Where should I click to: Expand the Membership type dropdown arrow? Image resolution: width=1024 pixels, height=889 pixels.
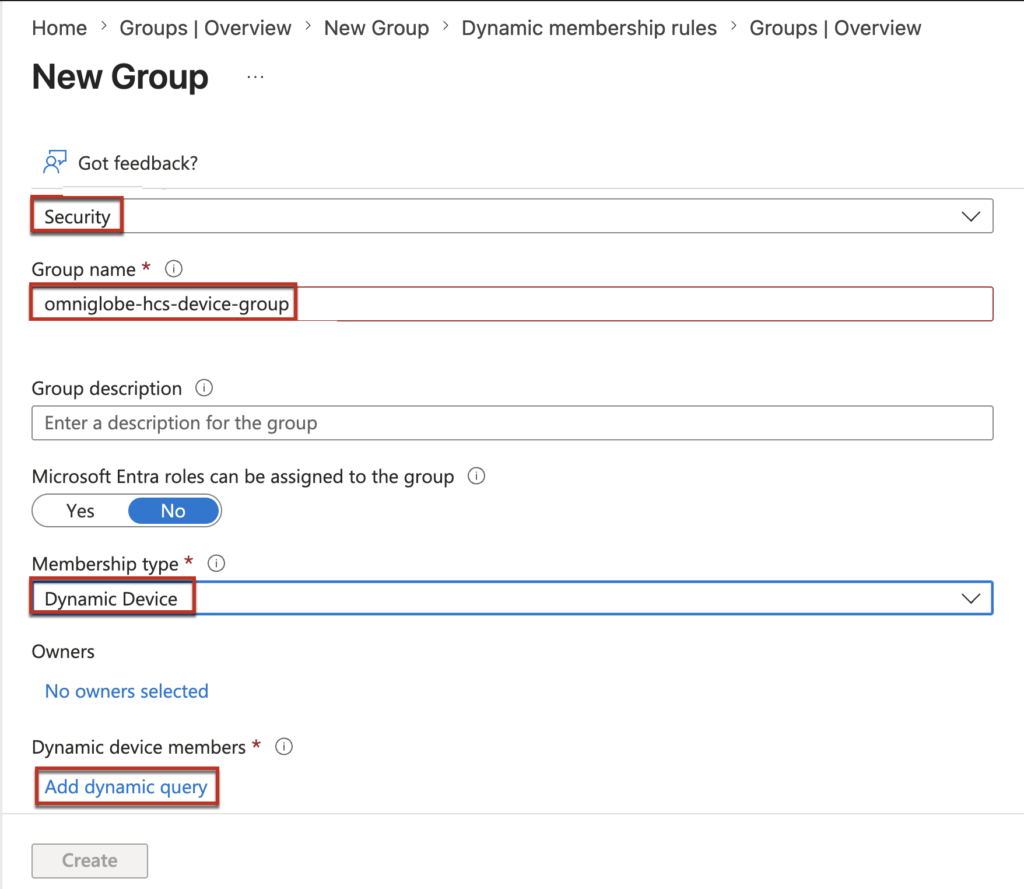pyautogui.click(x=969, y=598)
